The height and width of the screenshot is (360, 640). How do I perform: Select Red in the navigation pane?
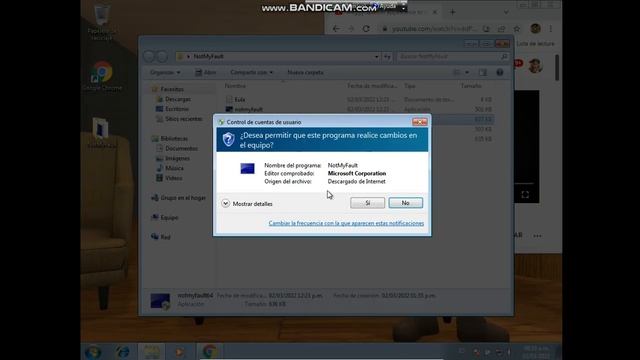pyautogui.click(x=160, y=237)
